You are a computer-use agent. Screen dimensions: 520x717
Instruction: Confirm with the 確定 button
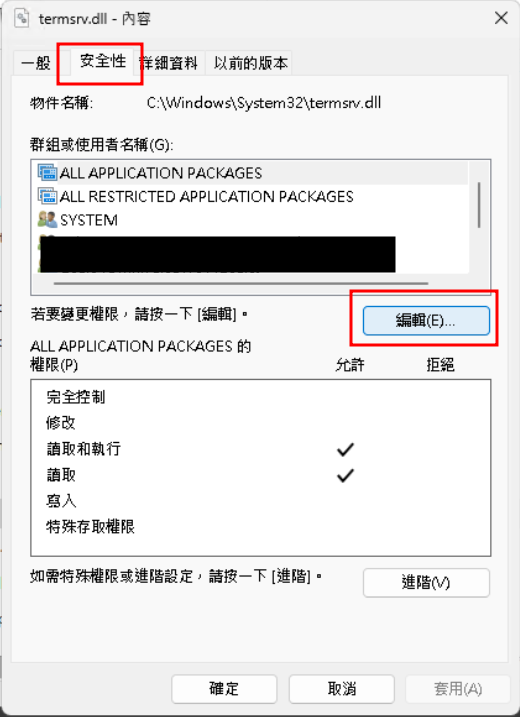(224, 689)
